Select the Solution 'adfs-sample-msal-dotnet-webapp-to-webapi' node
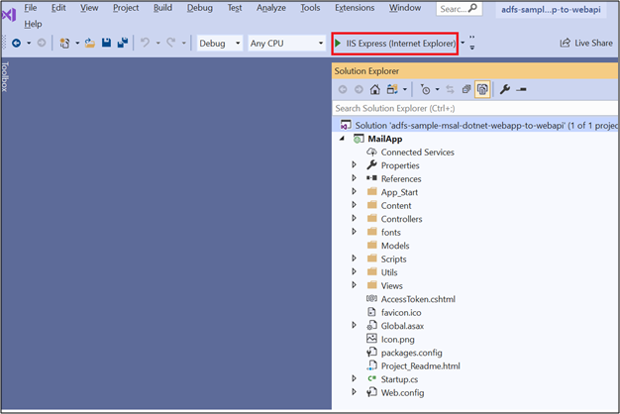The width and height of the screenshot is (620, 414). pyautogui.click(x=475, y=125)
